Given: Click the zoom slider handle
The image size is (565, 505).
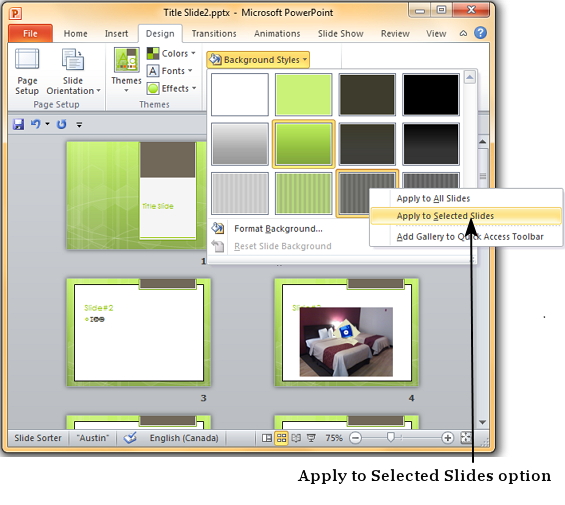Looking at the screenshot, I should [x=390, y=438].
